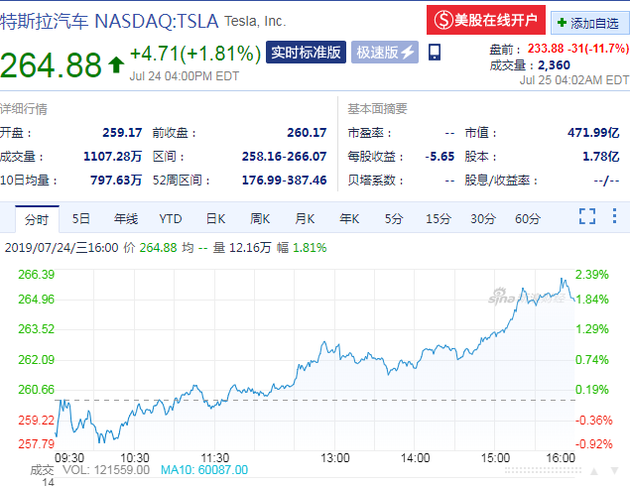The image size is (630, 486).
Task: Click the green up arrow beside price
Action: pos(116,65)
